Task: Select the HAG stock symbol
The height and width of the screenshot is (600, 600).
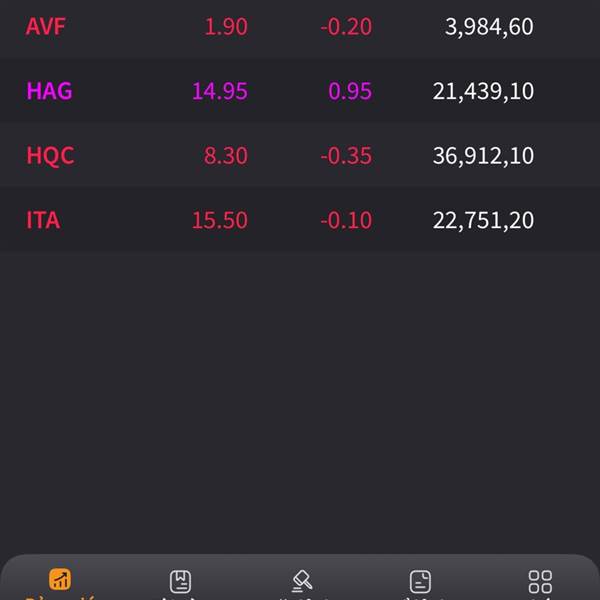Action: 49,91
